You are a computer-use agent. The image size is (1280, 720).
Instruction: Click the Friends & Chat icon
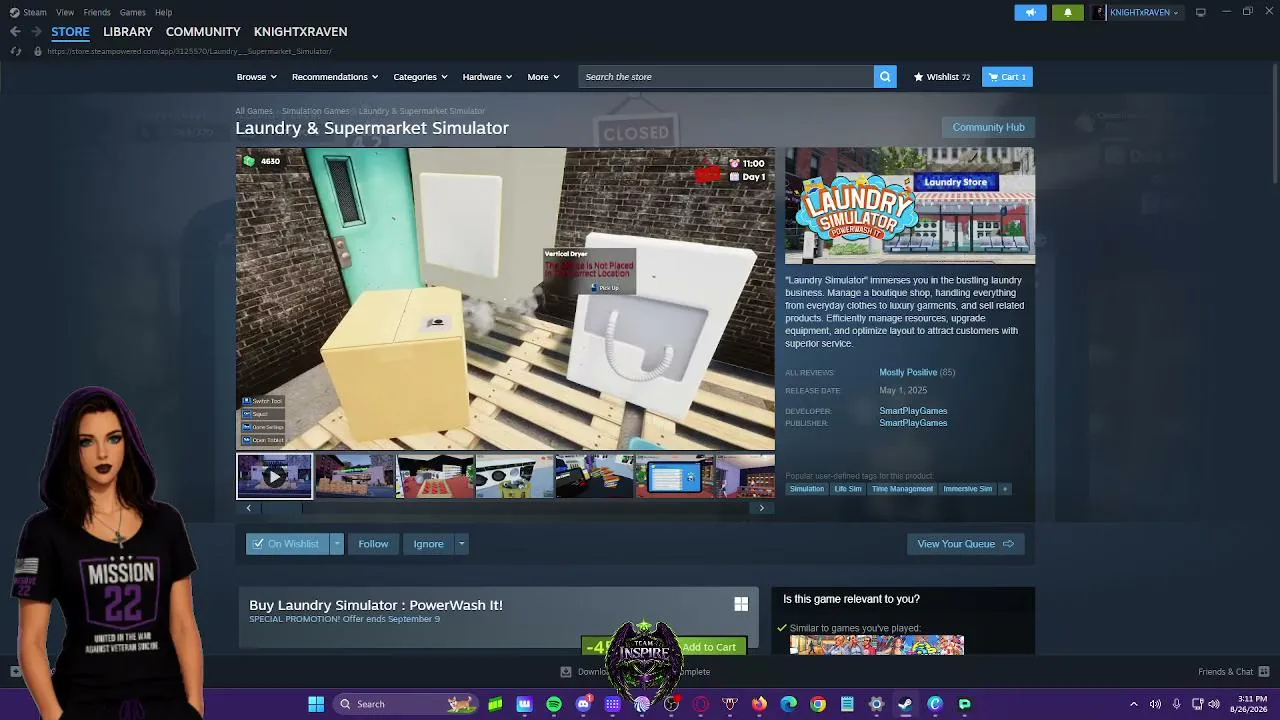[1263, 672]
